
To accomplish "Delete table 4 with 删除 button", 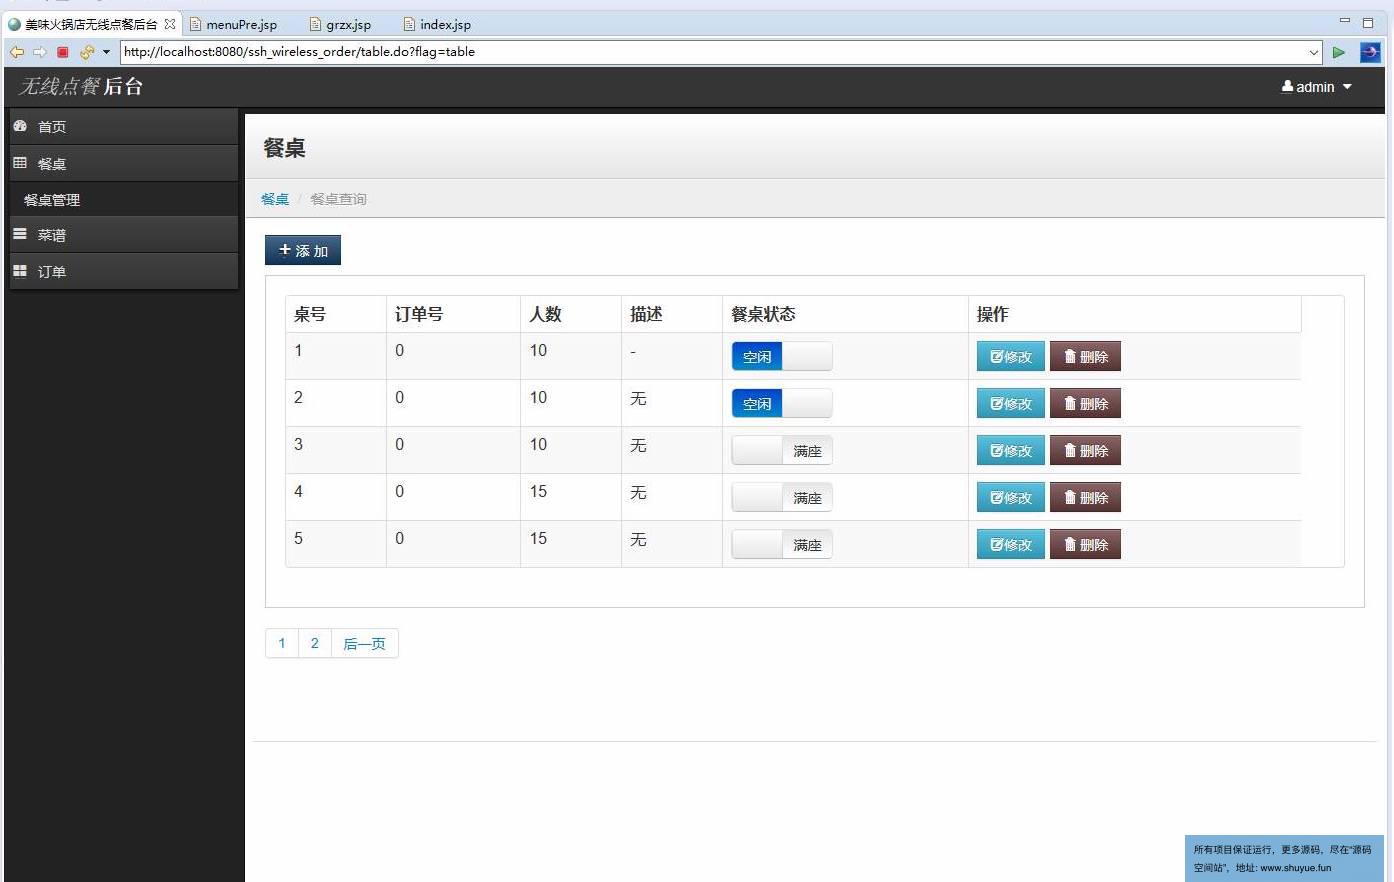I will pyautogui.click(x=1085, y=497).
